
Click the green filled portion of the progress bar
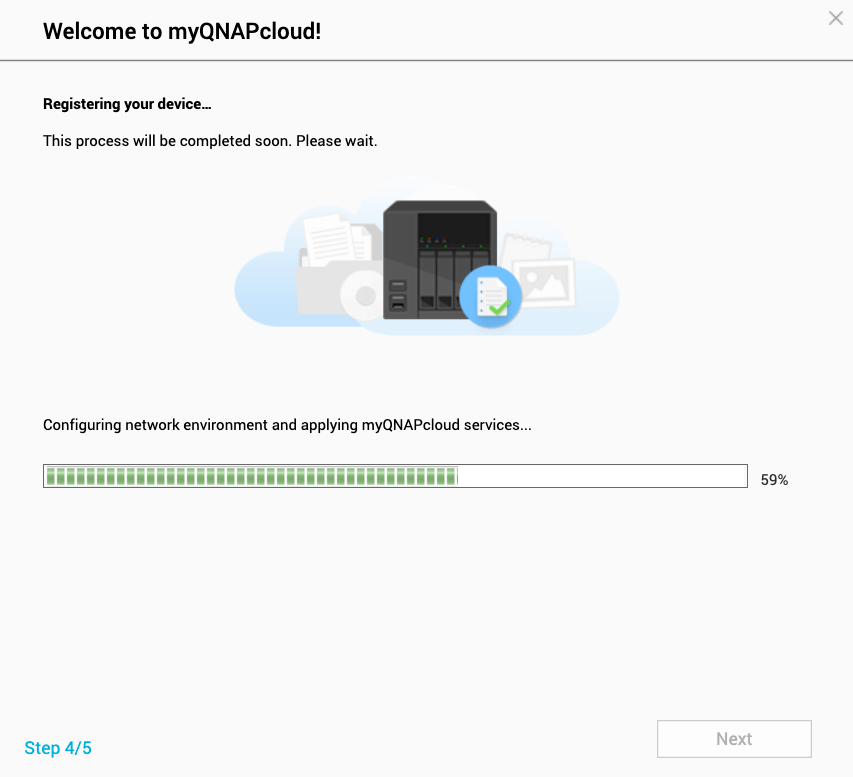click(x=250, y=475)
